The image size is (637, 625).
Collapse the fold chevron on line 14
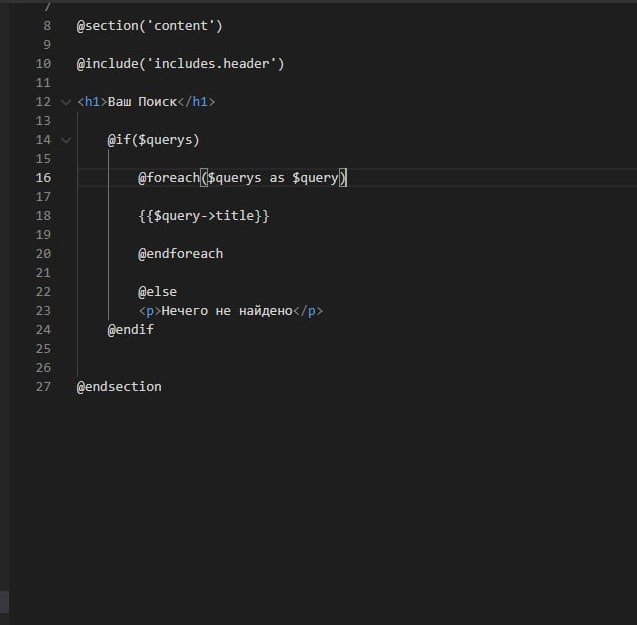tap(66, 140)
